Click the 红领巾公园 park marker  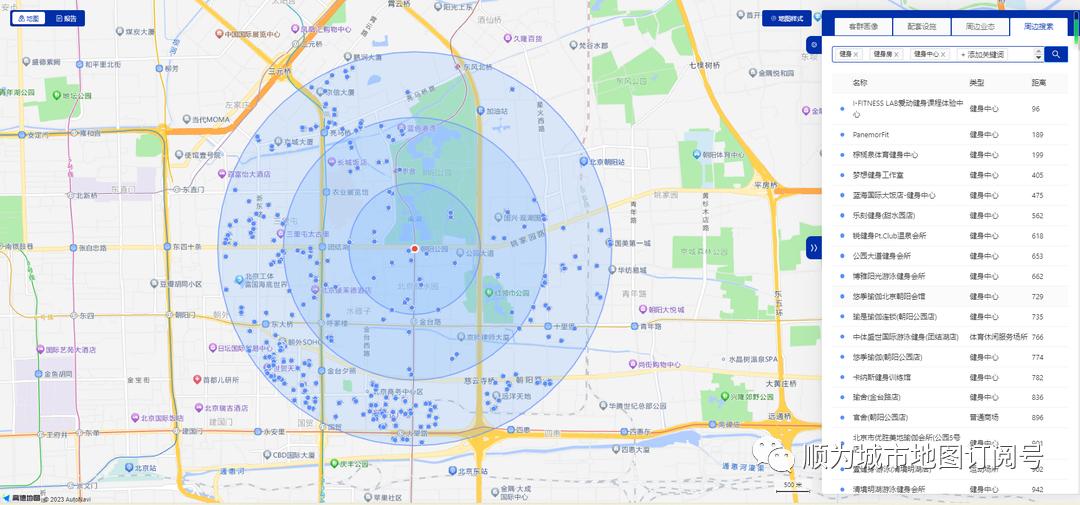pyautogui.click(x=490, y=292)
